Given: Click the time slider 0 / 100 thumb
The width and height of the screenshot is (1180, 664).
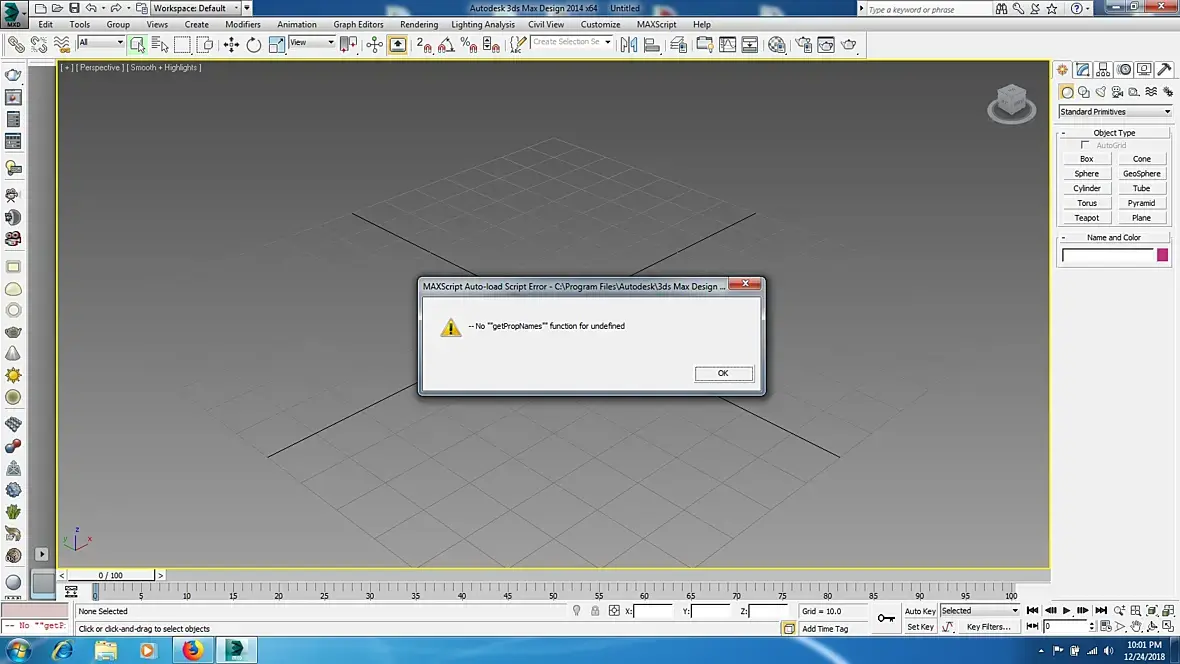Looking at the screenshot, I should [111, 575].
